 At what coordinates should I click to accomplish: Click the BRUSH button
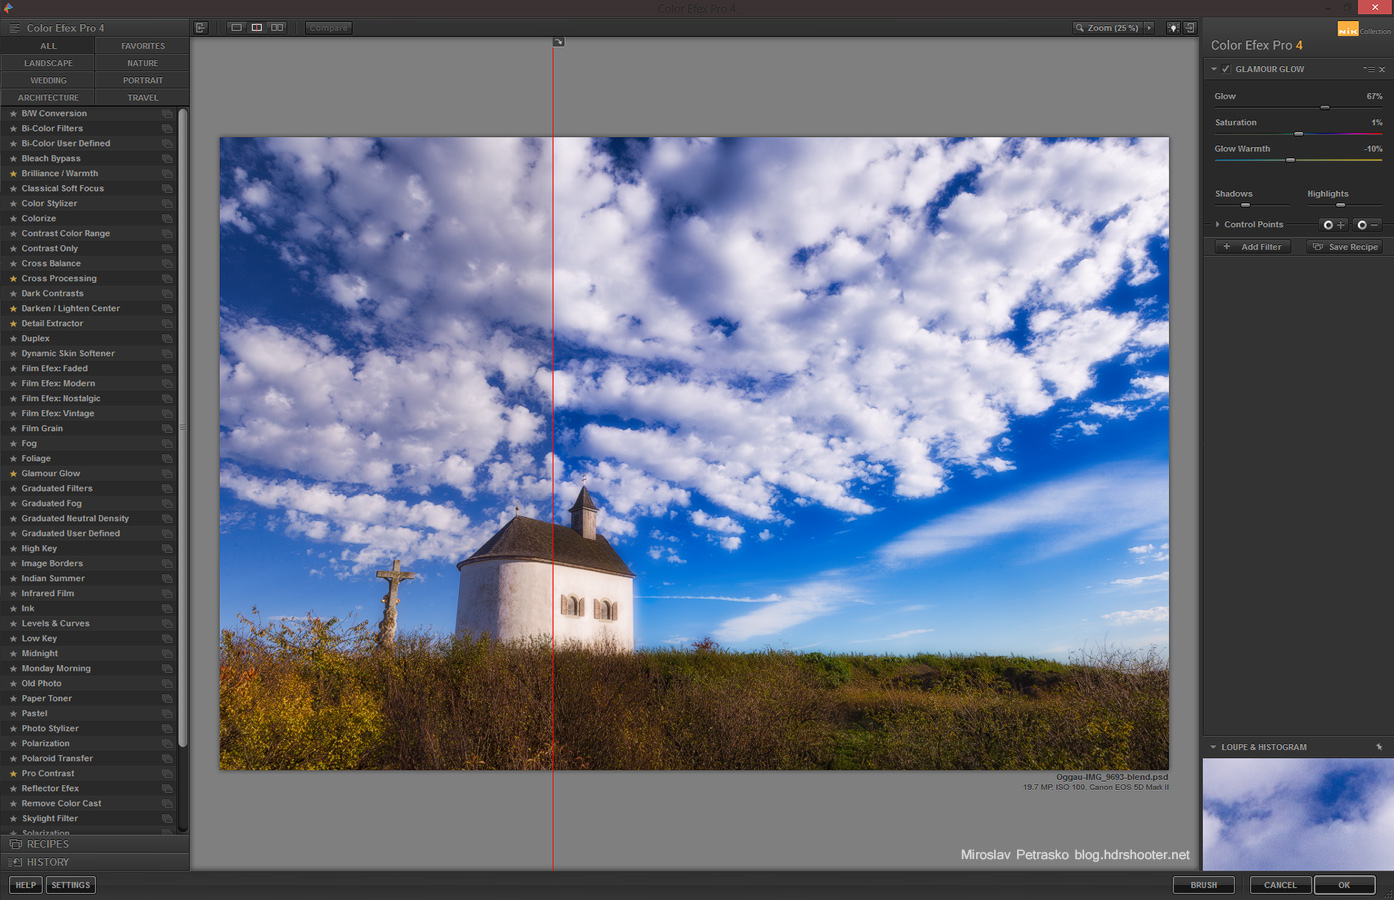[x=1204, y=885]
